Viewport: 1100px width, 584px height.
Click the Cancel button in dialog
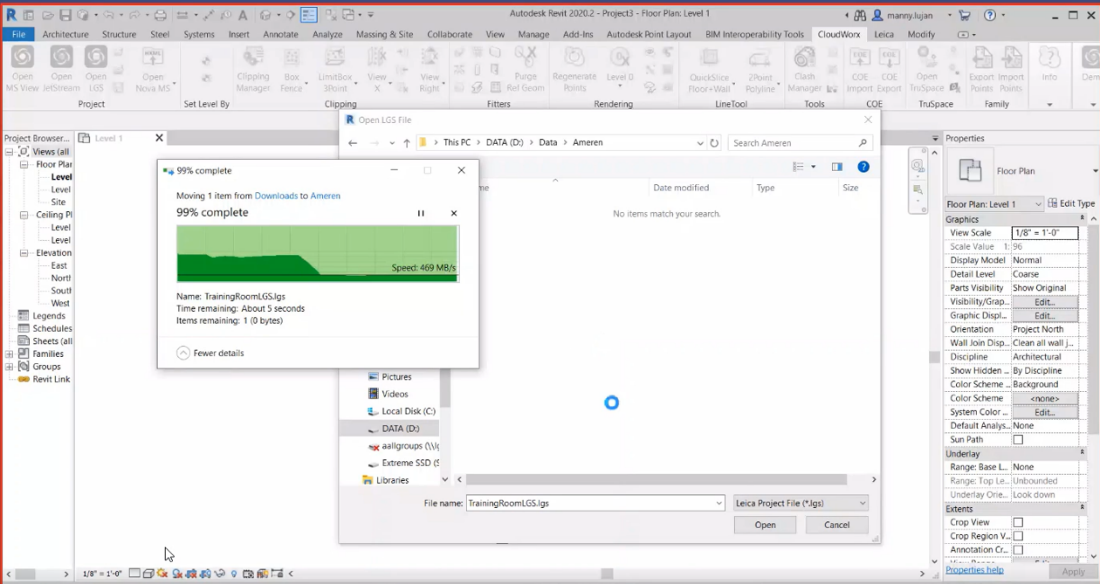[837, 524]
